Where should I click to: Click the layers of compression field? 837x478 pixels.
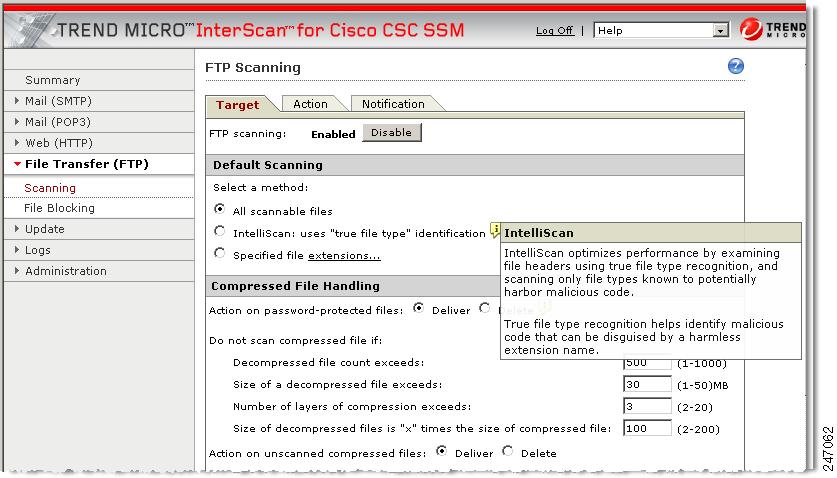pyautogui.click(x=647, y=406)
